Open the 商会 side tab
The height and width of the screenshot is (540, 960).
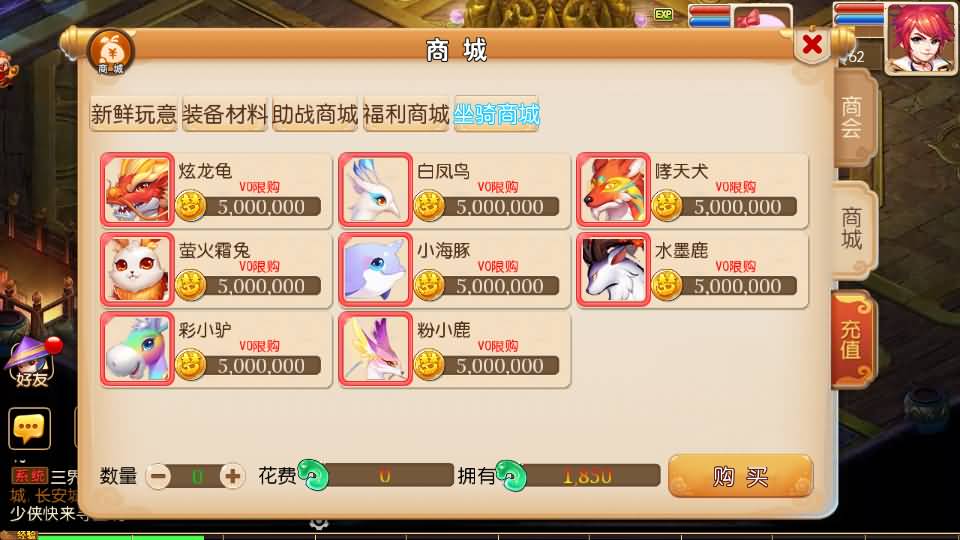coord(853,118)
